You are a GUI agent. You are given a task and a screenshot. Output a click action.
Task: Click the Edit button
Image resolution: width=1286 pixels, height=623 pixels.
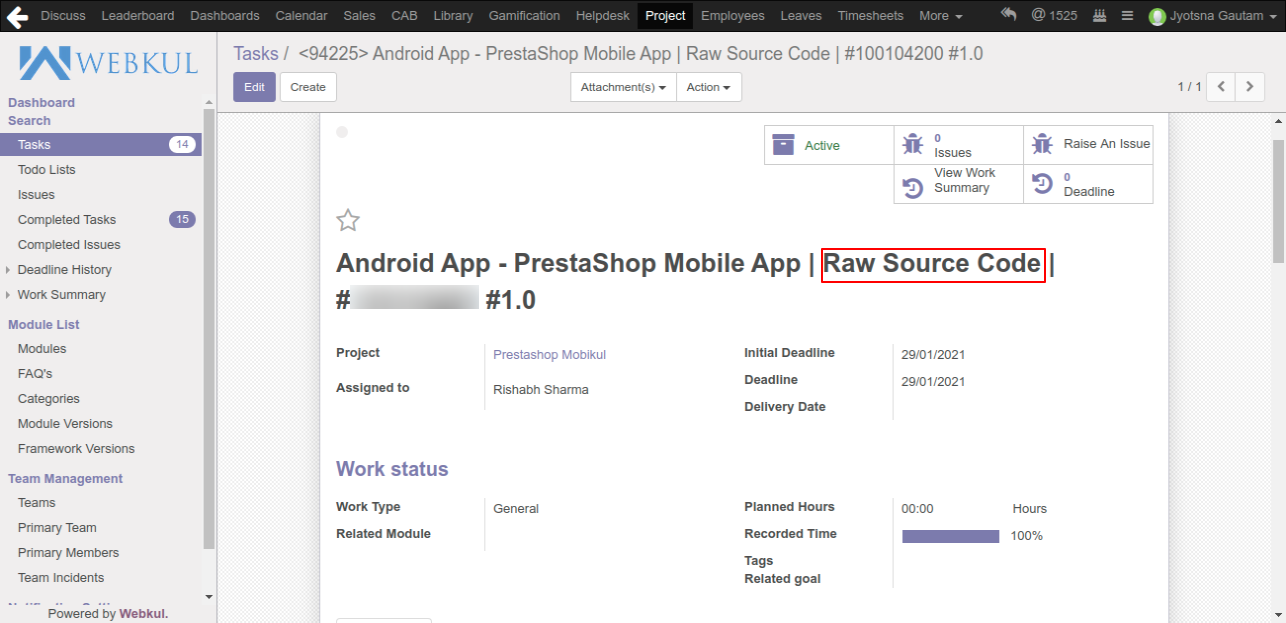(254, 87)
